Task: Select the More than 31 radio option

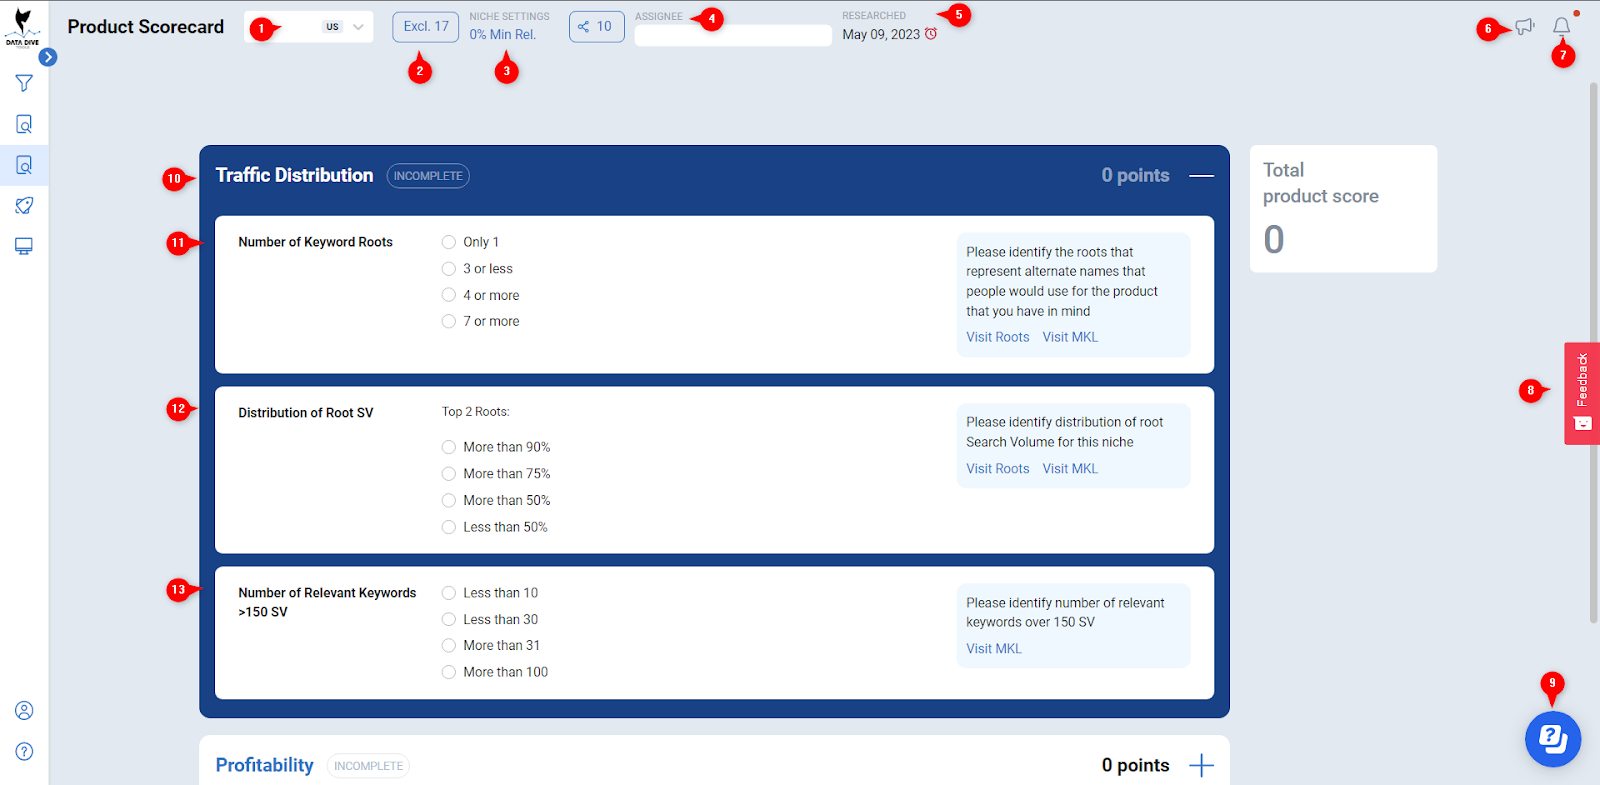Action: coord(449,646)
